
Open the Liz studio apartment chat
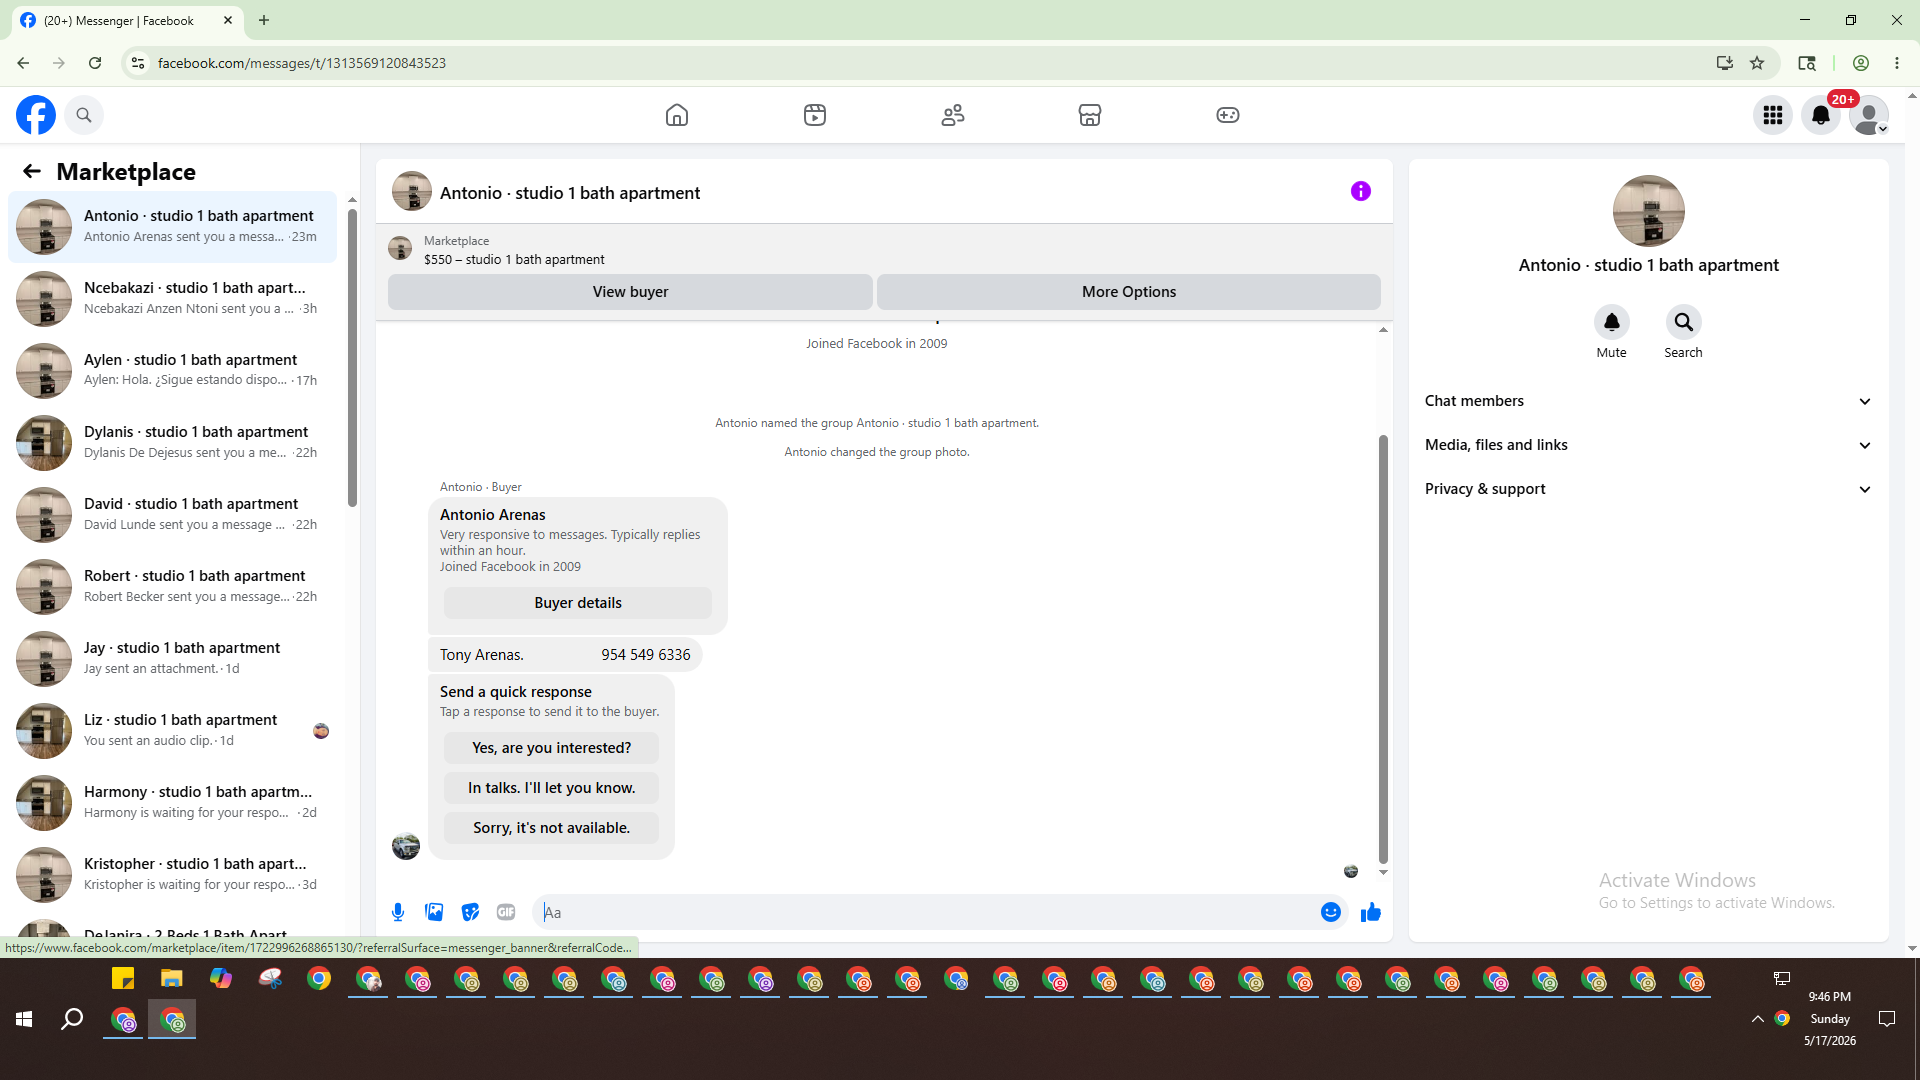(172, 731)
